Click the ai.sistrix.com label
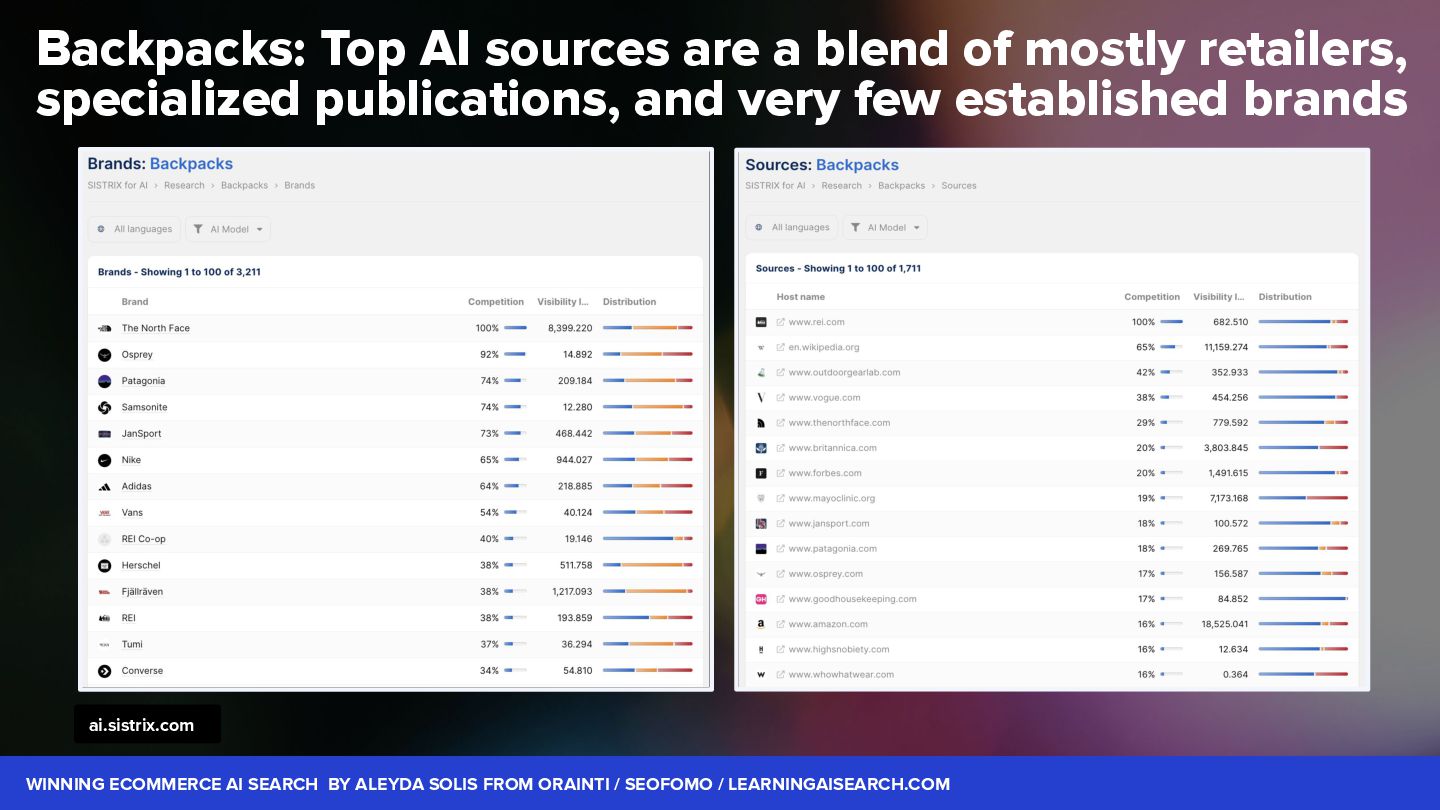1440x810 pixels. (x=142, y=725)
